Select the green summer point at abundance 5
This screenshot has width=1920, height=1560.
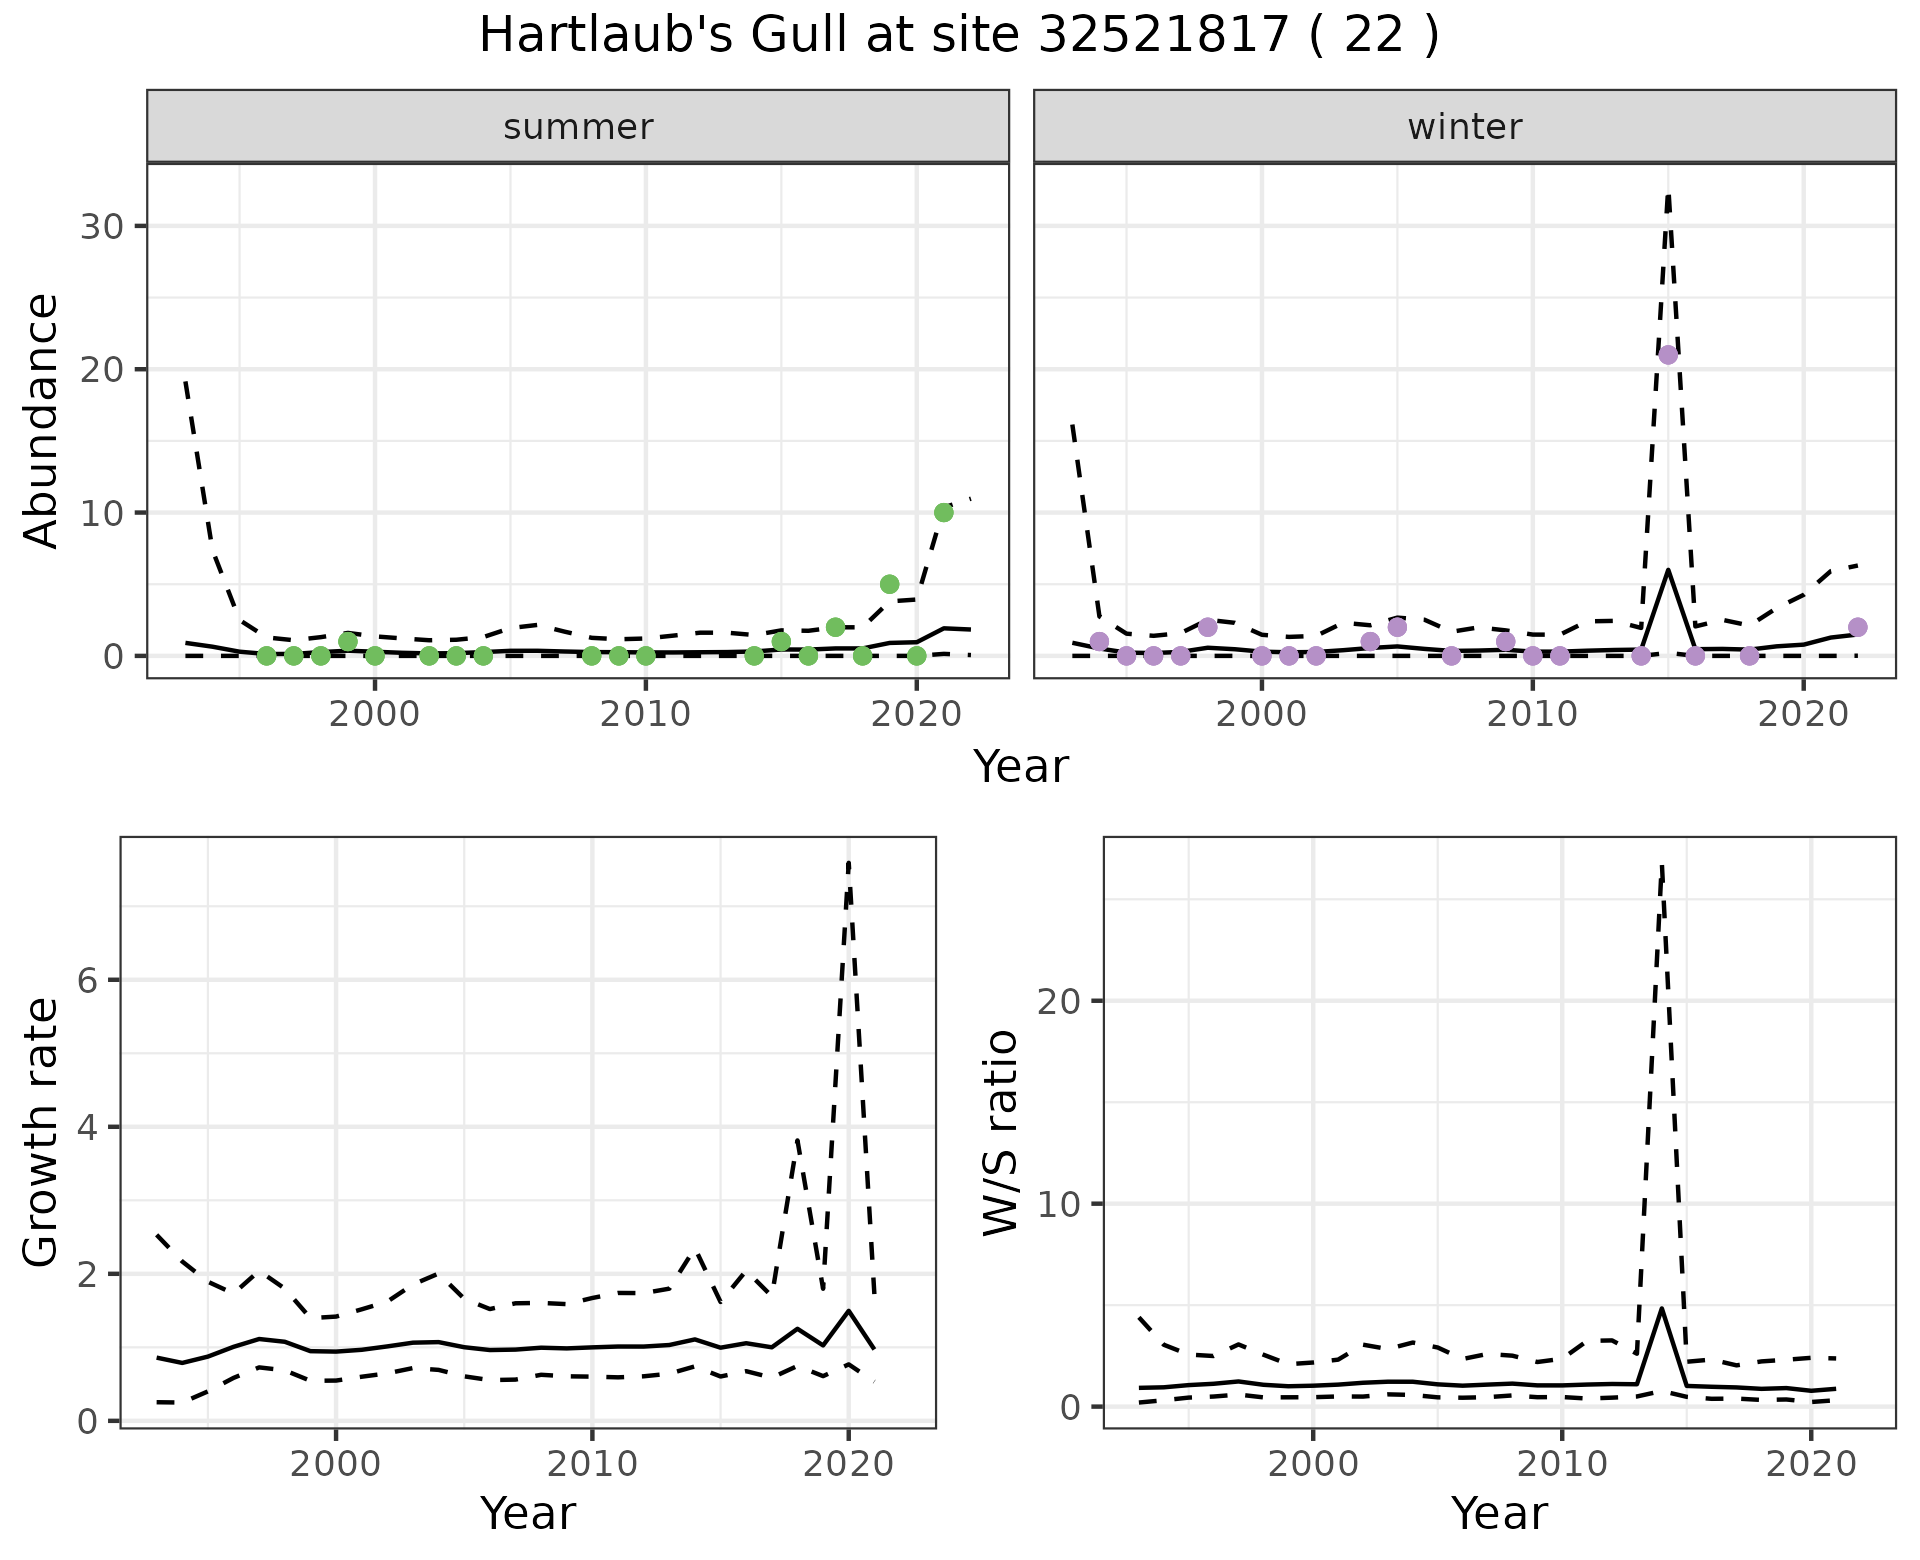coord(889,584)
